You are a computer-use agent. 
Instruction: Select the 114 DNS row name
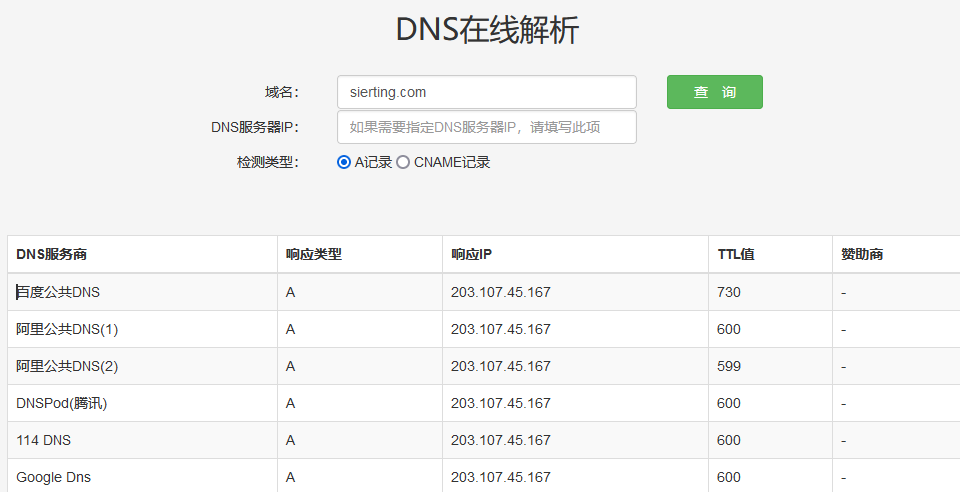[x=43, y=440]
